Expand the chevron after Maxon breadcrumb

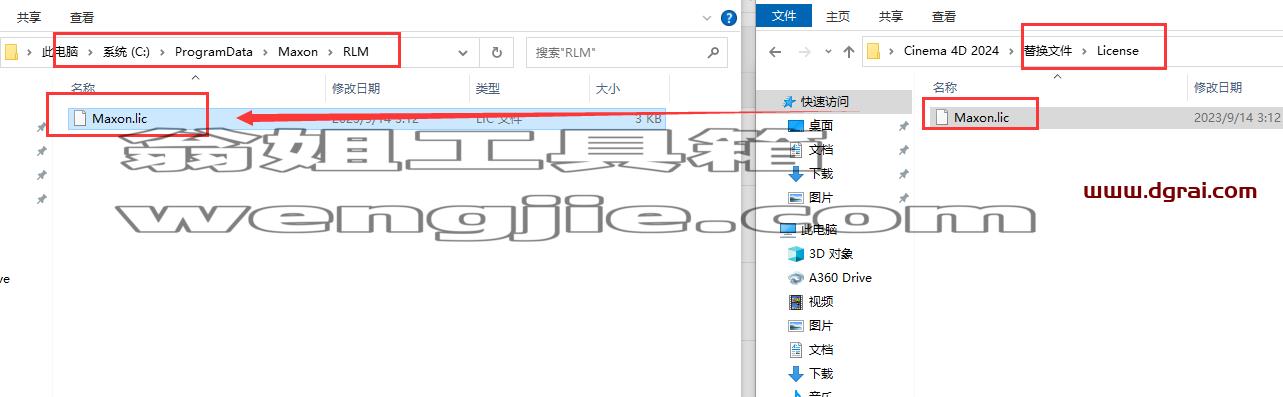330,52
